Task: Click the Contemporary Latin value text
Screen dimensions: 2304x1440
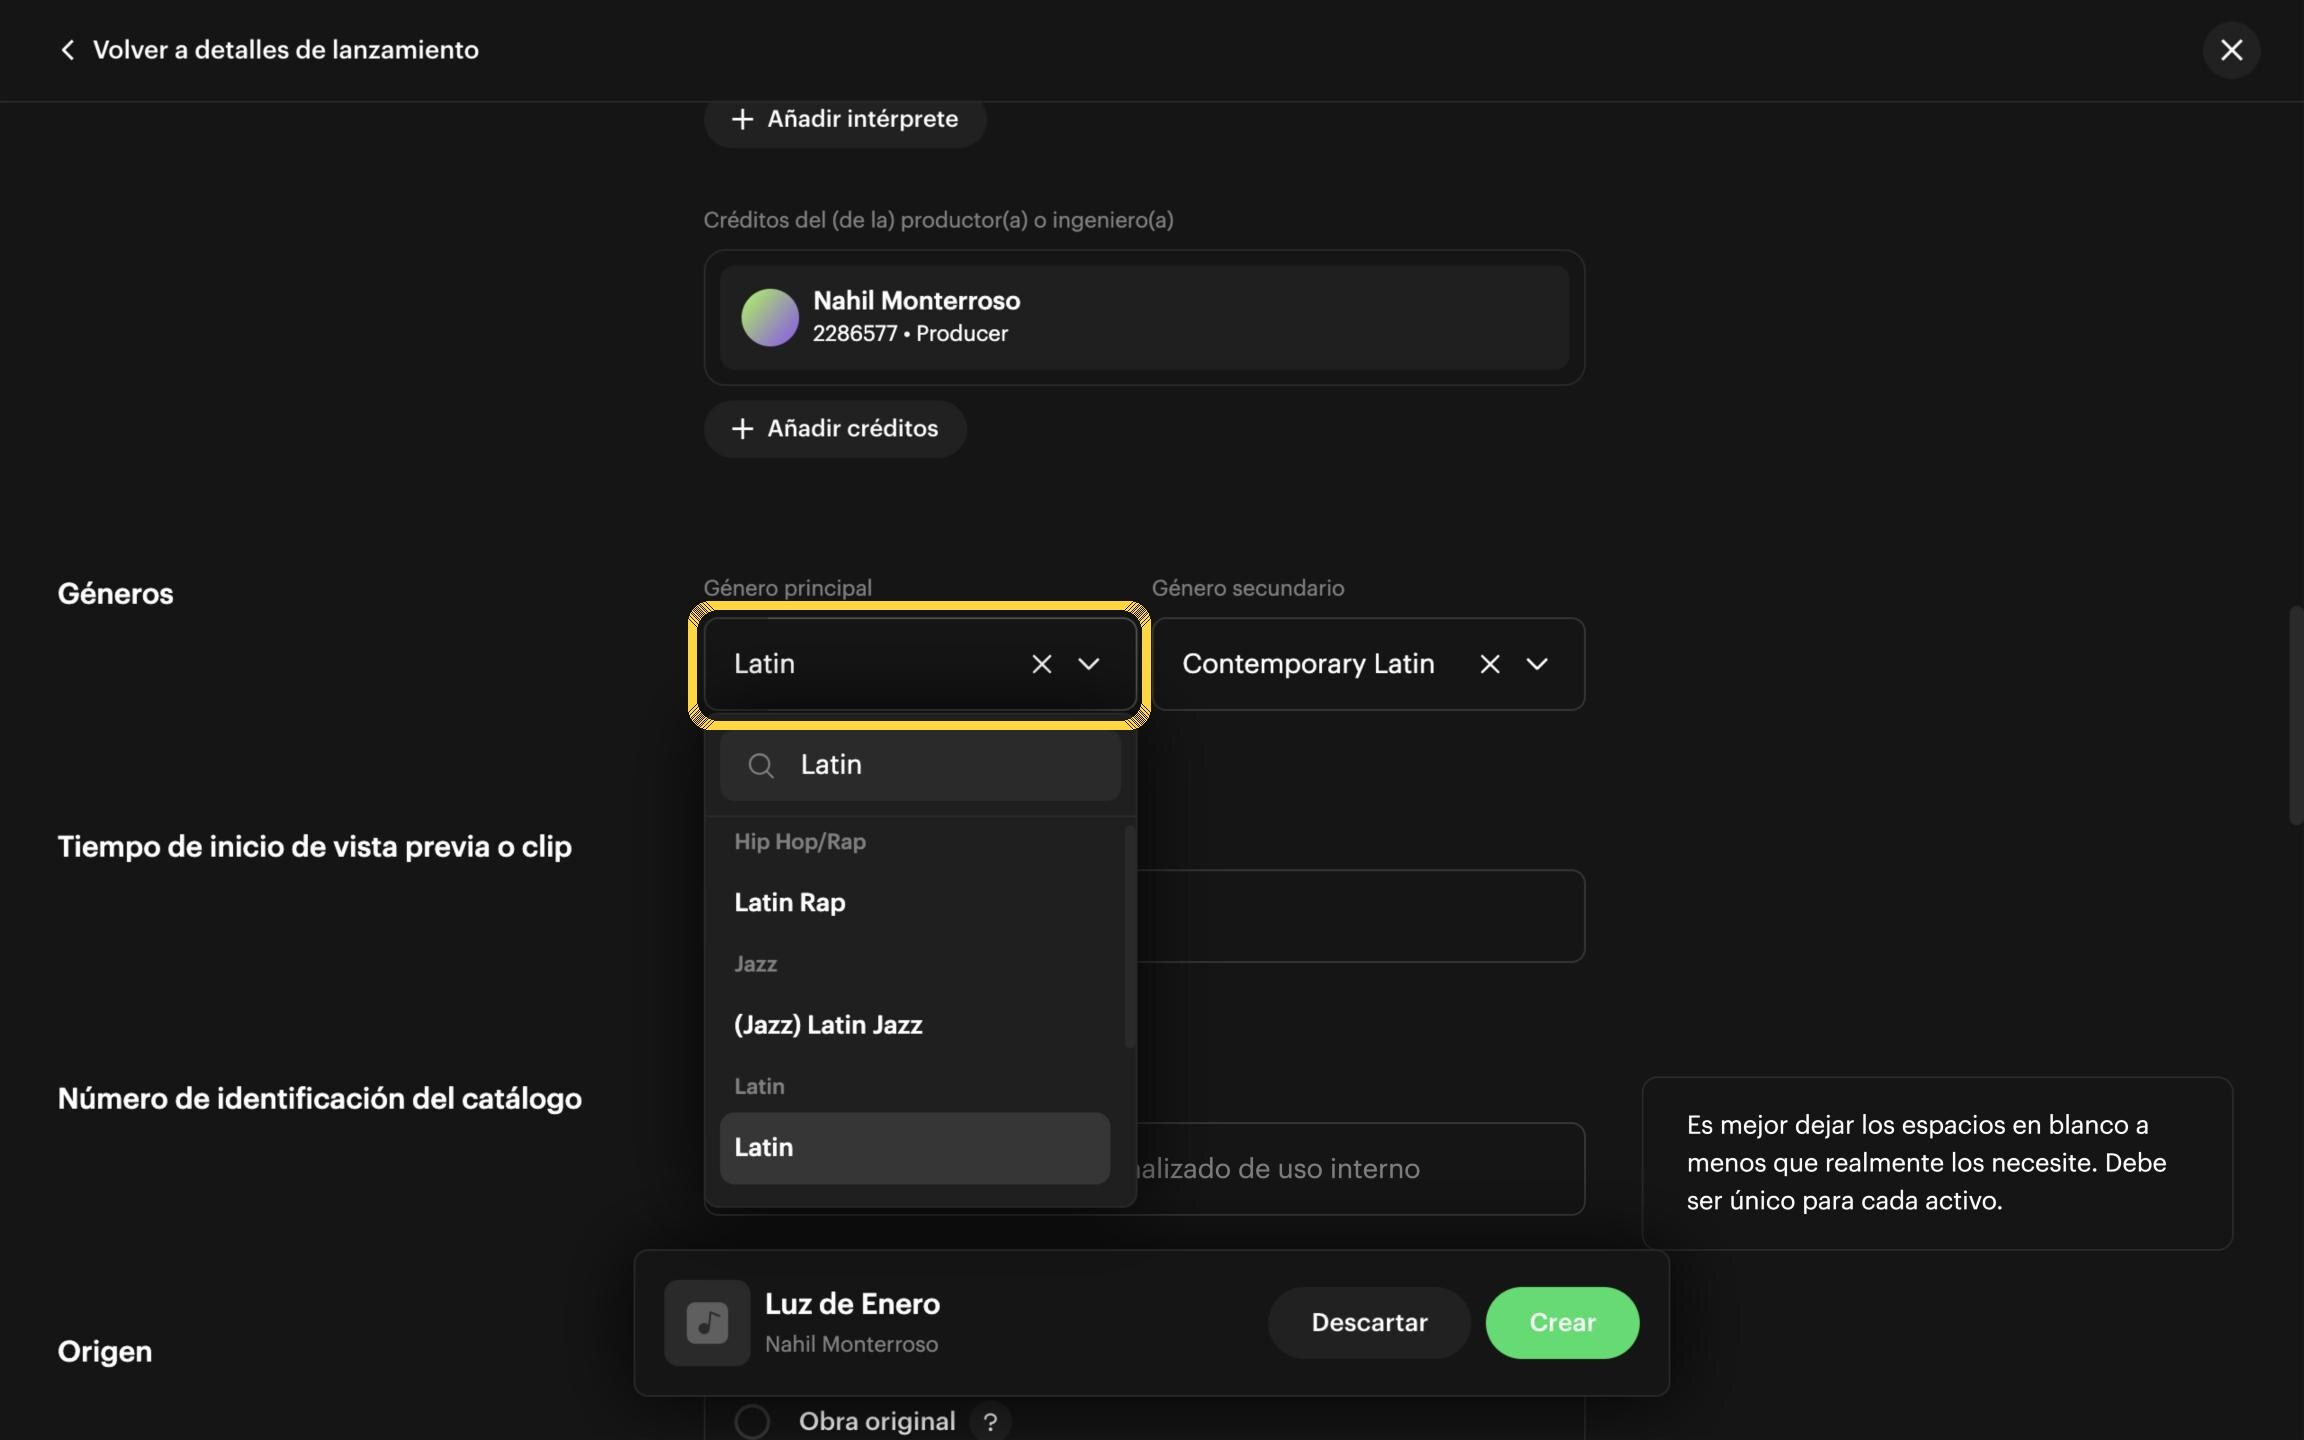Action: pyautogui.click(x=1308, y=664)
